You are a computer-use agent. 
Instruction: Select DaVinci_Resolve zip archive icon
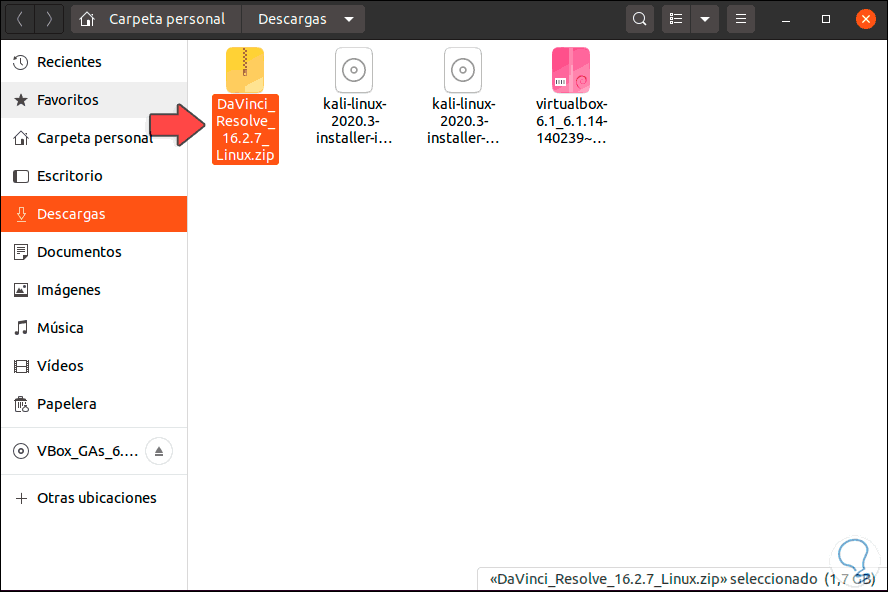(x=245, y=70)
